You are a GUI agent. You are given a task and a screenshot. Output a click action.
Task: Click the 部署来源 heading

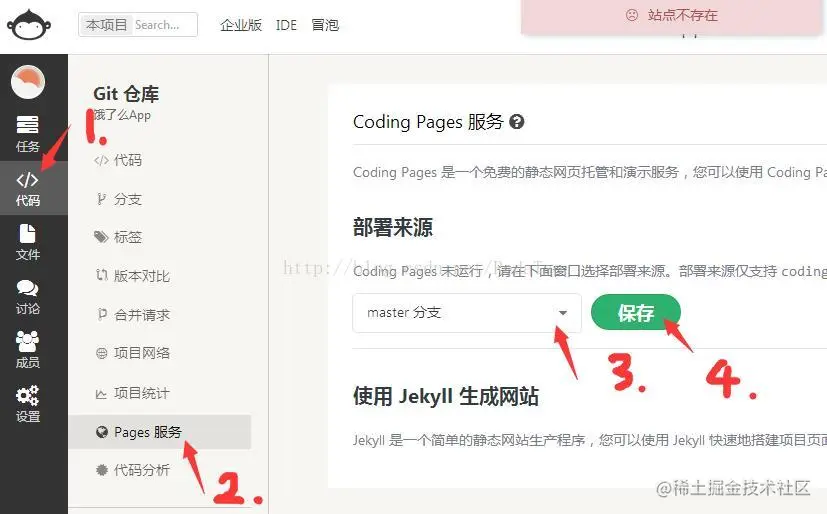click(x=392, y=228)
